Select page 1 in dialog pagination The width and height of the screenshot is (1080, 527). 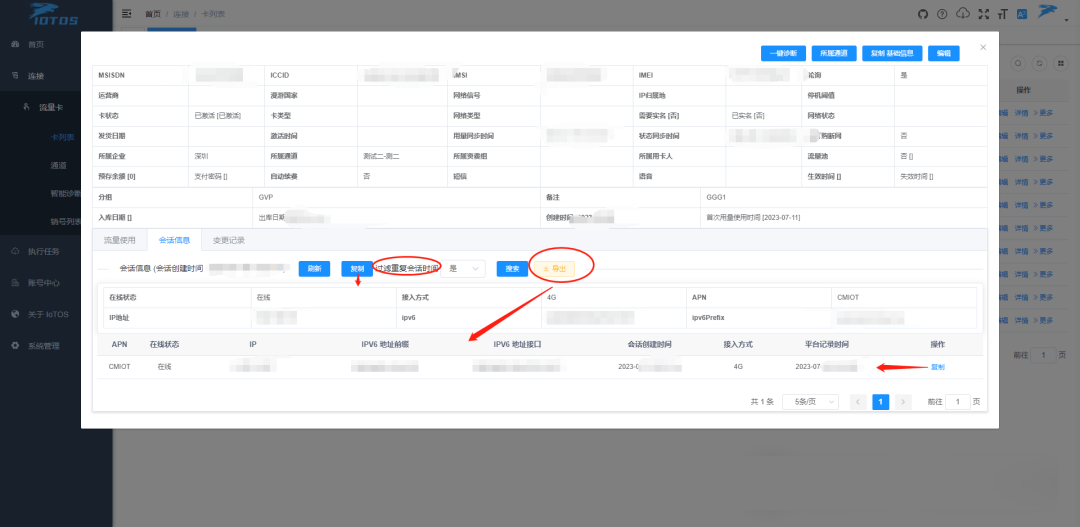click(880, 402)
